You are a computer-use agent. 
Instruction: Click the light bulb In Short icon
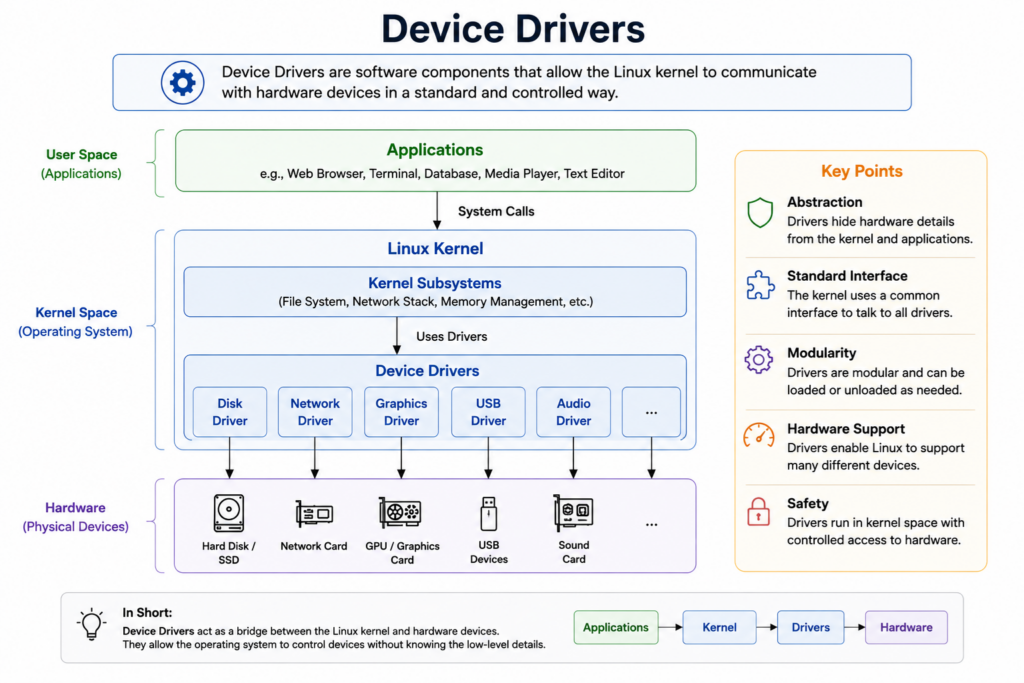(91, 624)
